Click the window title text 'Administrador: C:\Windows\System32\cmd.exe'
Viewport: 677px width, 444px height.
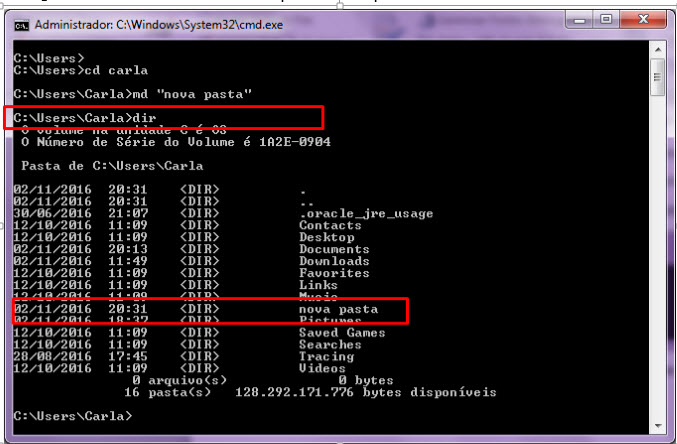click(158, 25)
